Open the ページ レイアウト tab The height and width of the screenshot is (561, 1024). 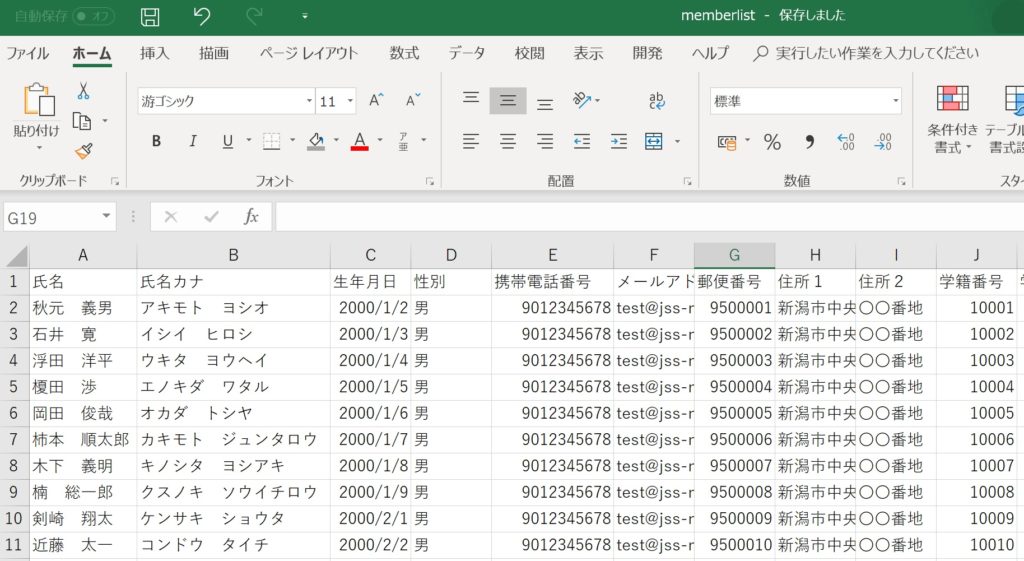pos(308,53)
